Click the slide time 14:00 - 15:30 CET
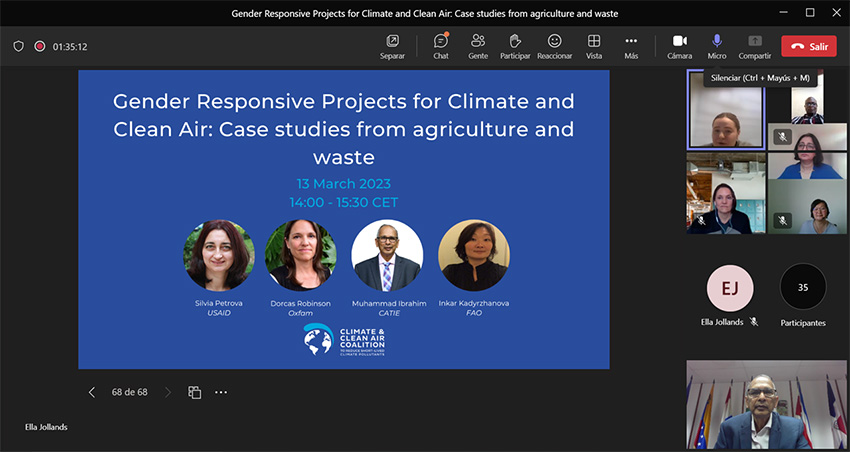The image size is (850, 452). click(344, 203)
